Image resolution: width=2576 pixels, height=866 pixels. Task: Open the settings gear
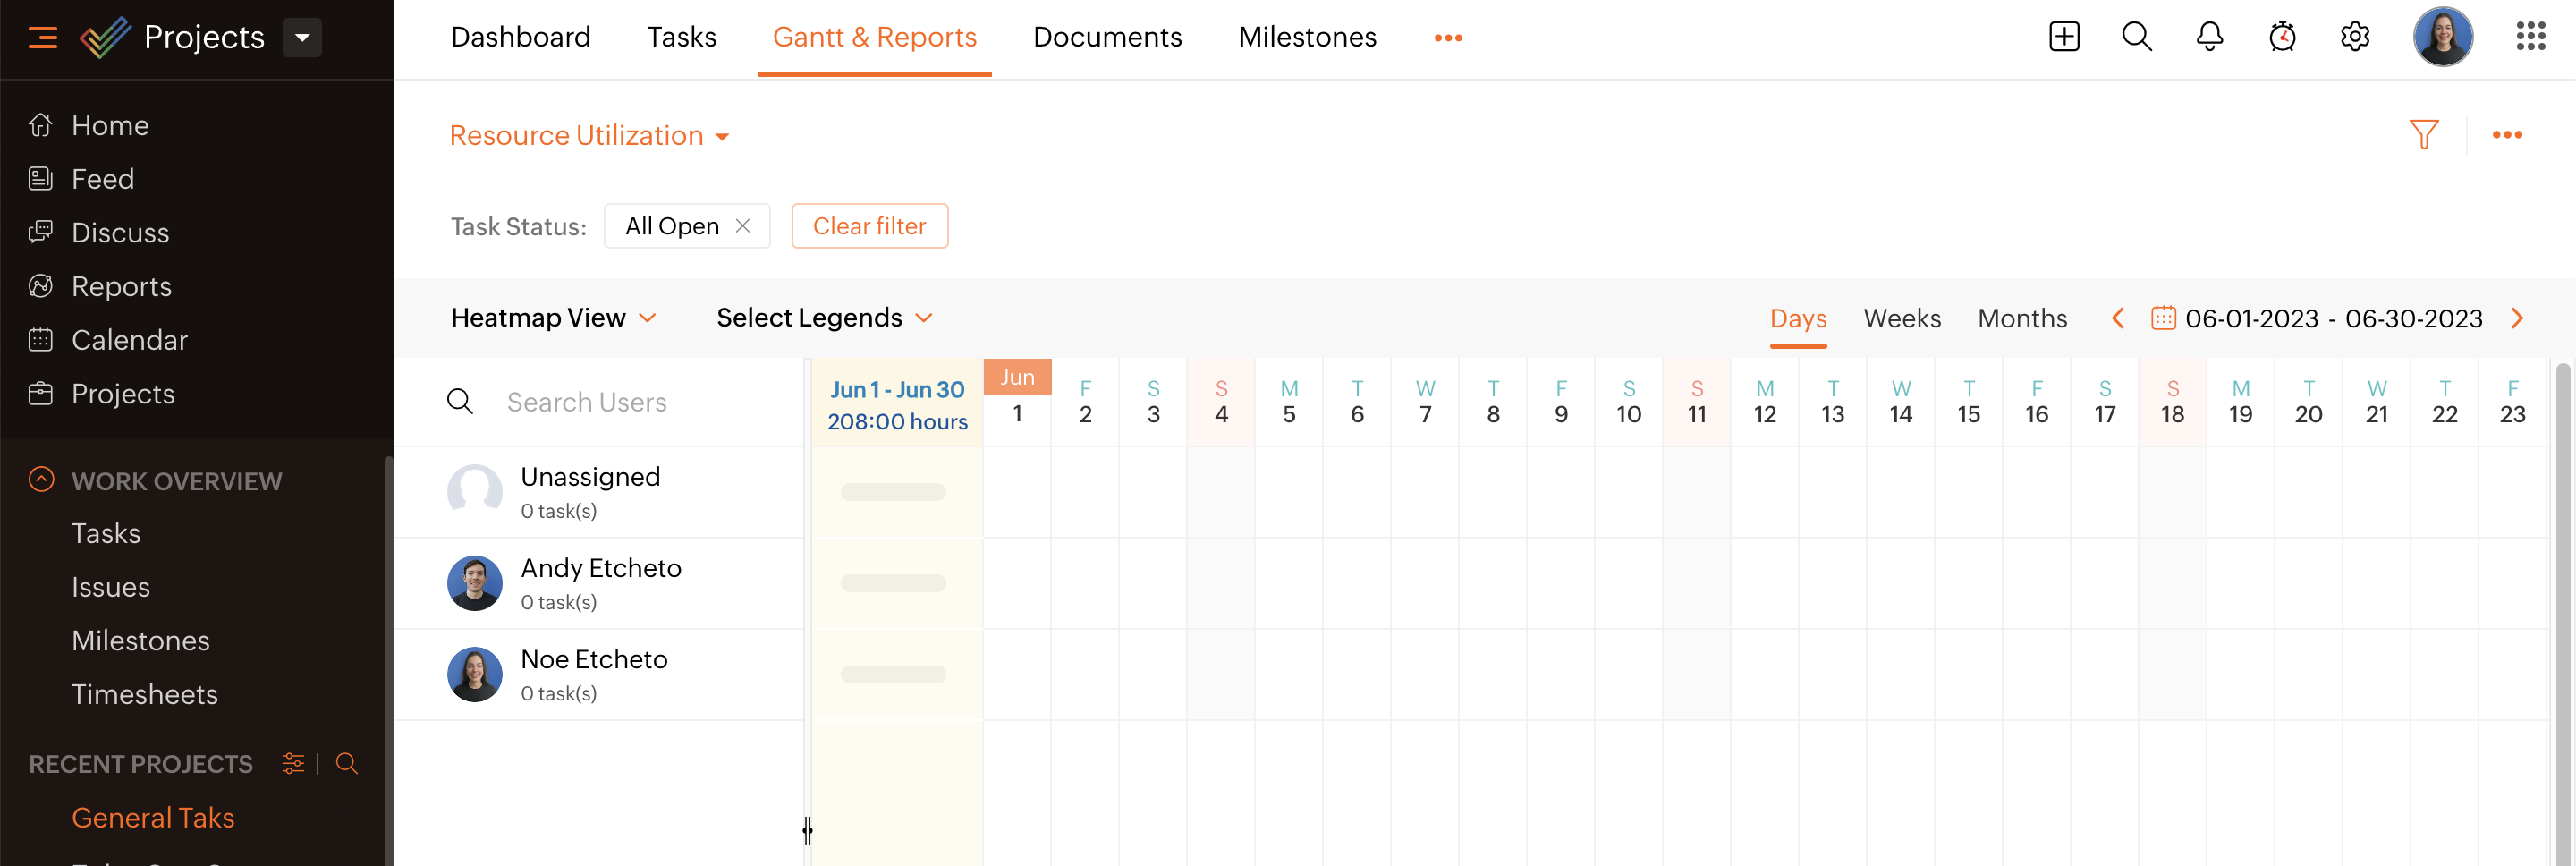[2355, 37]
